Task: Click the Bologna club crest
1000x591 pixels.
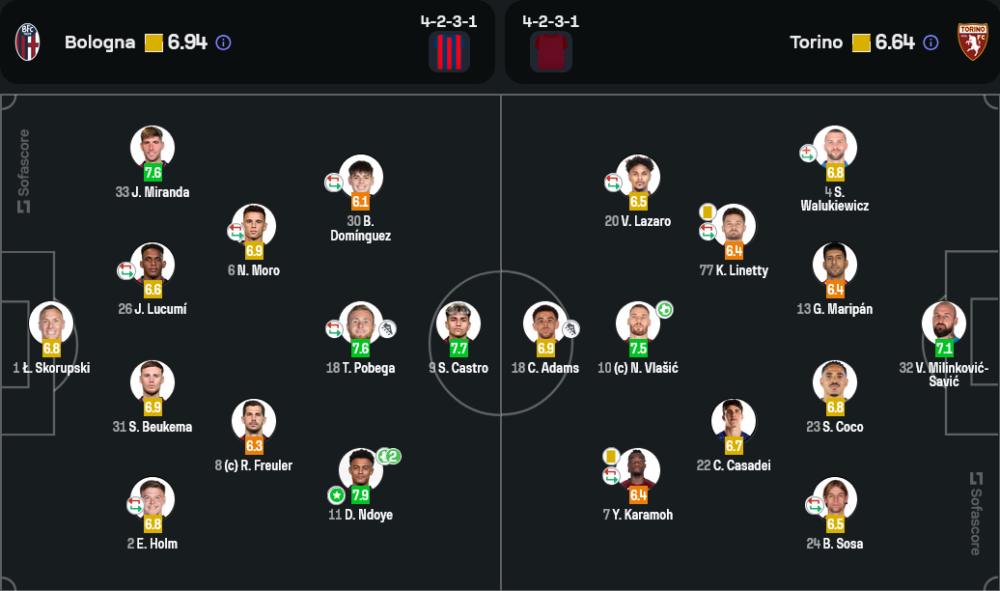Action: coord(27,42)
